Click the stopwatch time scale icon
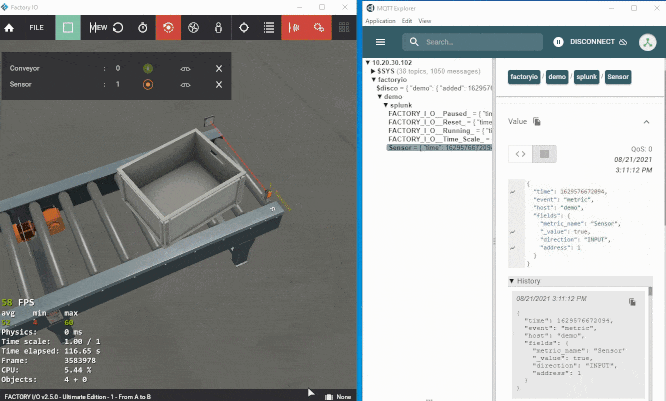 (x=143, y=28)
